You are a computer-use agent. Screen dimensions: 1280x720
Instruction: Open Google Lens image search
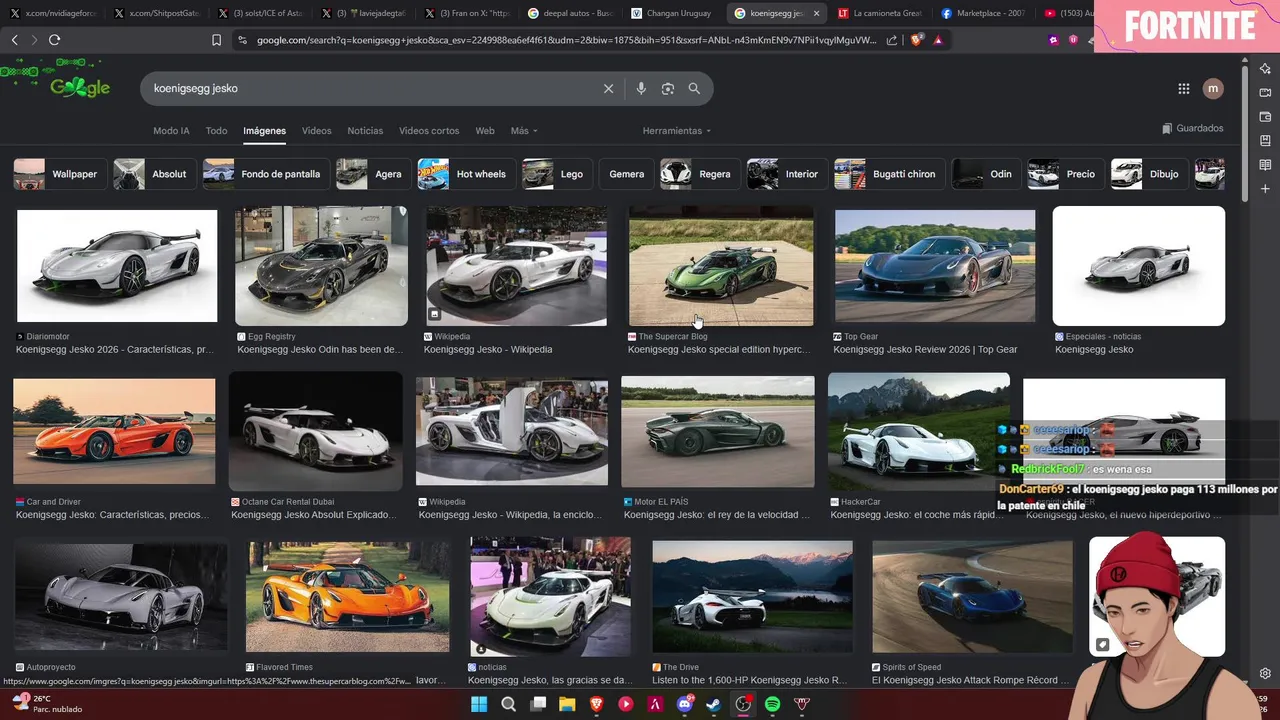(x=668, y=89)
